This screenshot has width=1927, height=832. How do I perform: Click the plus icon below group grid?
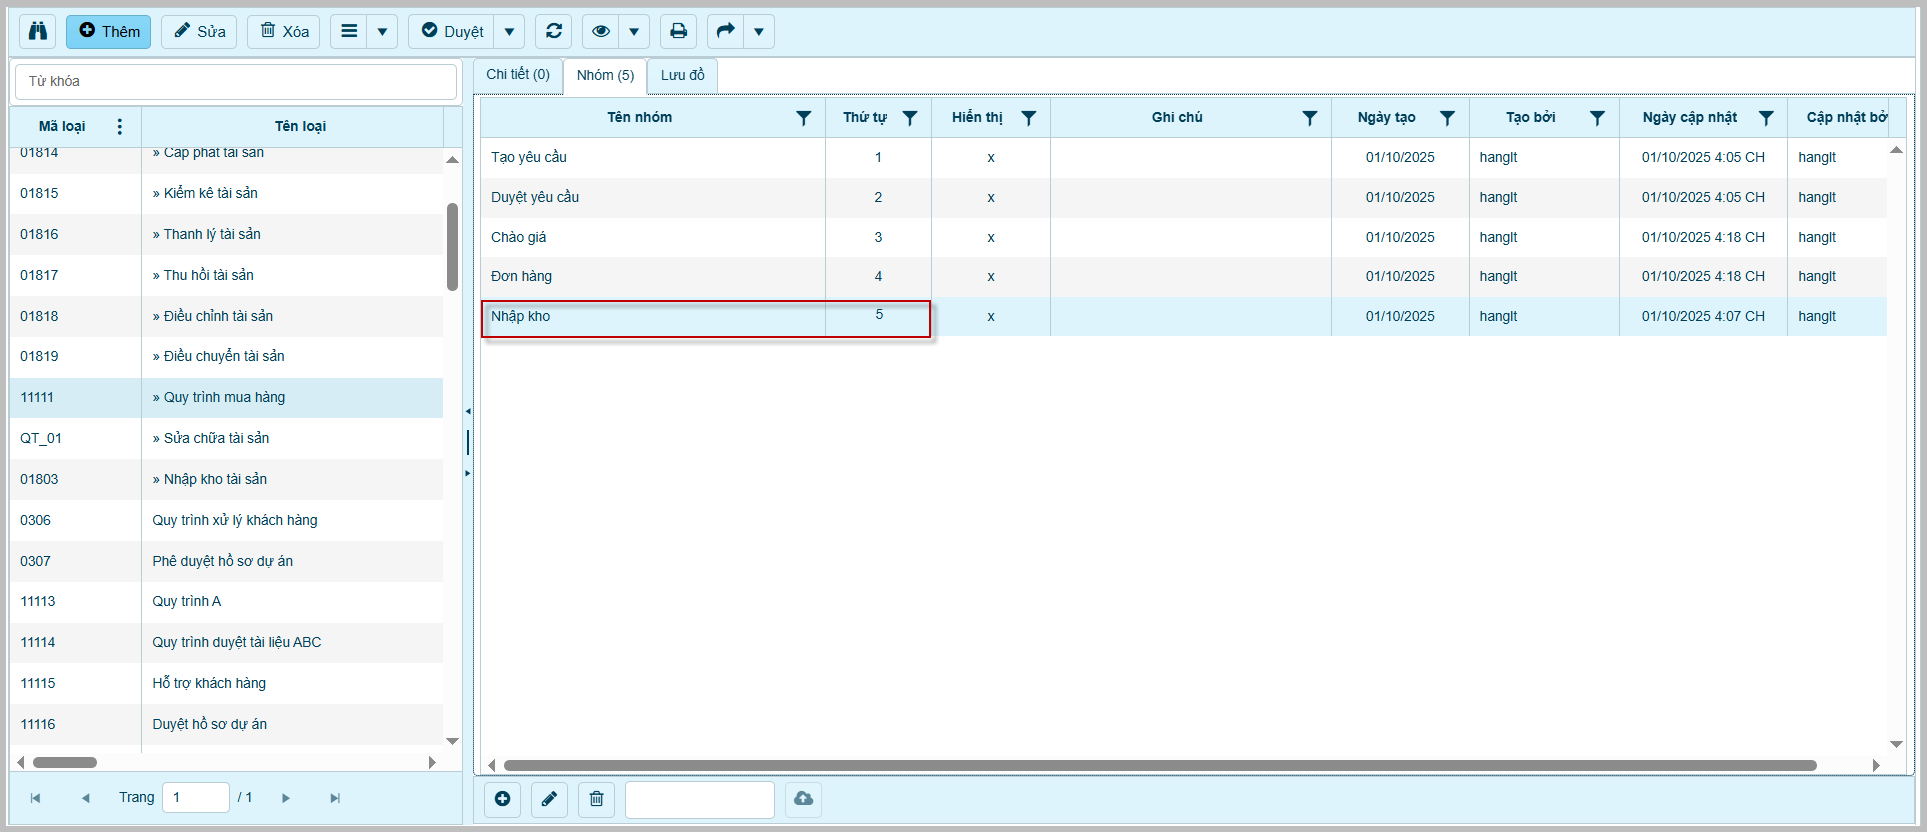502,799
